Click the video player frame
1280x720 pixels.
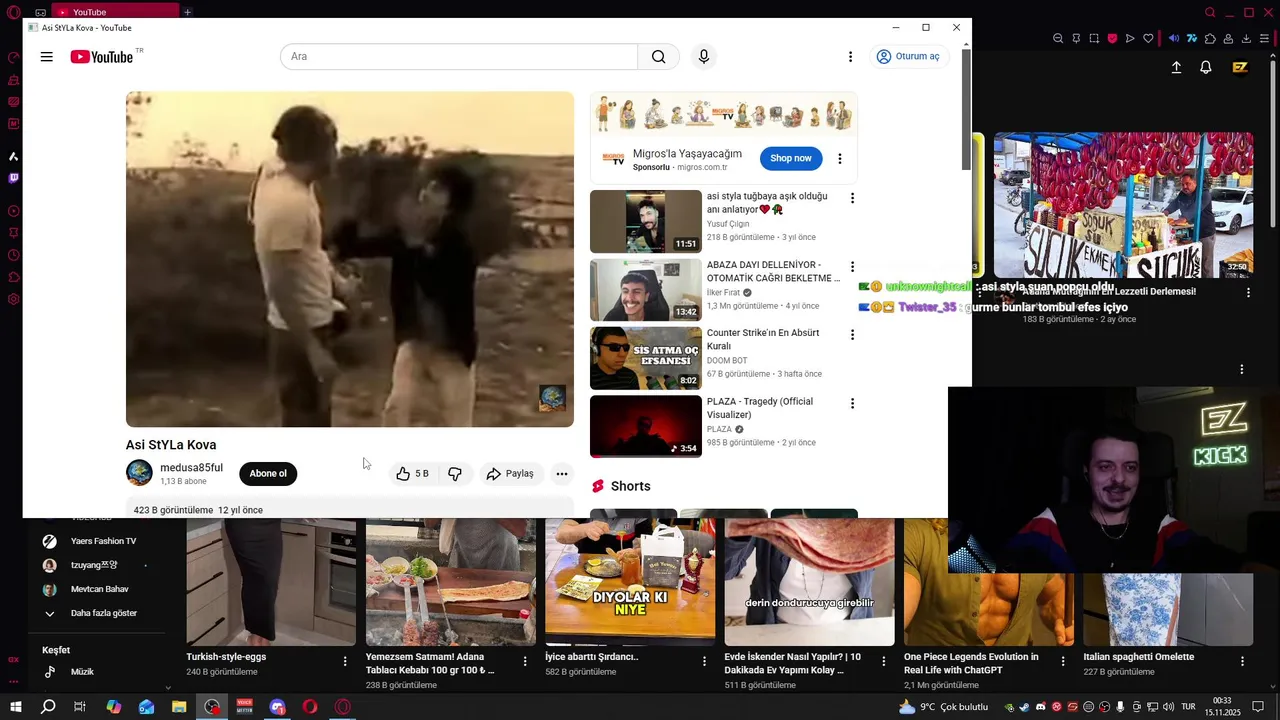[x=350, y=259]
